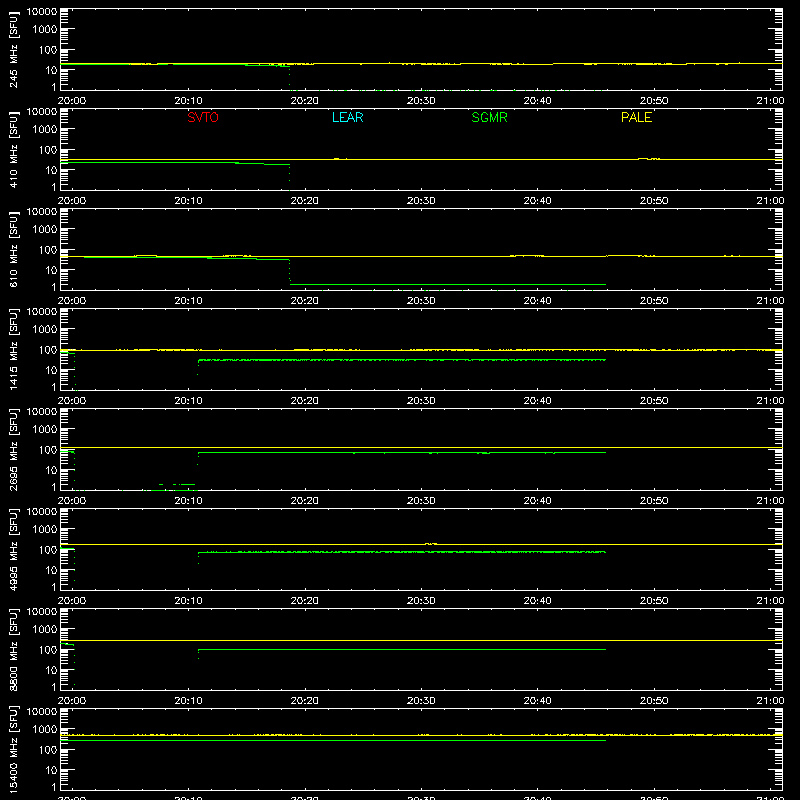Click the 100 tick value on the 4995 MHz plot
This screenshot has width=800, height=800.
click(x=48, y=550)
